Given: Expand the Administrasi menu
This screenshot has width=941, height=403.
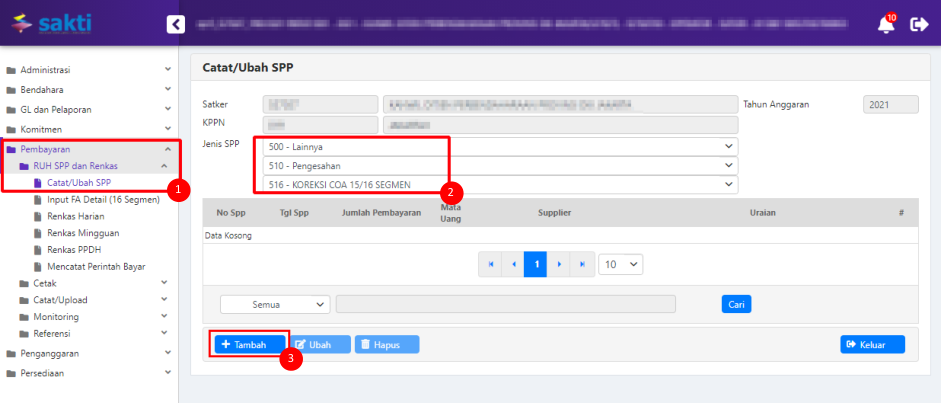Looking at the screenshot, I should coord(90,70).
